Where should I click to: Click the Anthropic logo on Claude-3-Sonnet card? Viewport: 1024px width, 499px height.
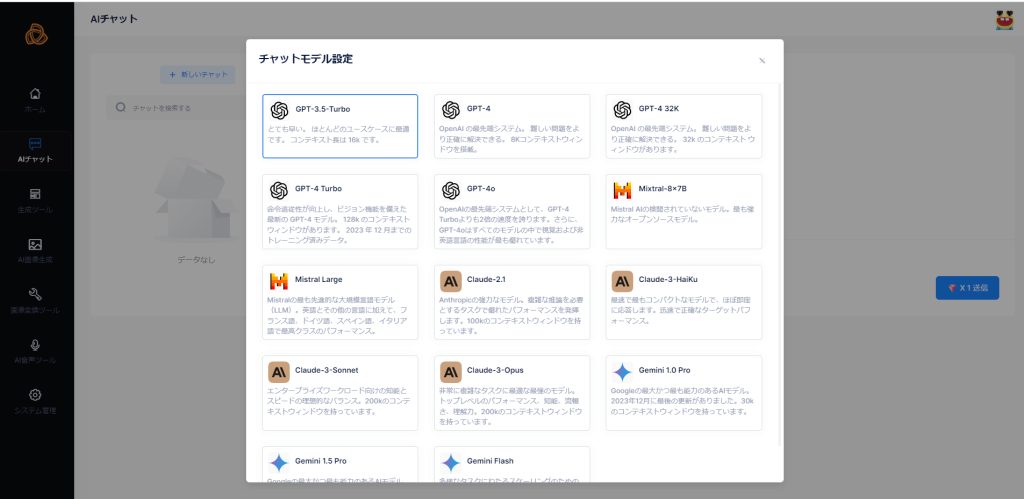click(x=279, y=372)
